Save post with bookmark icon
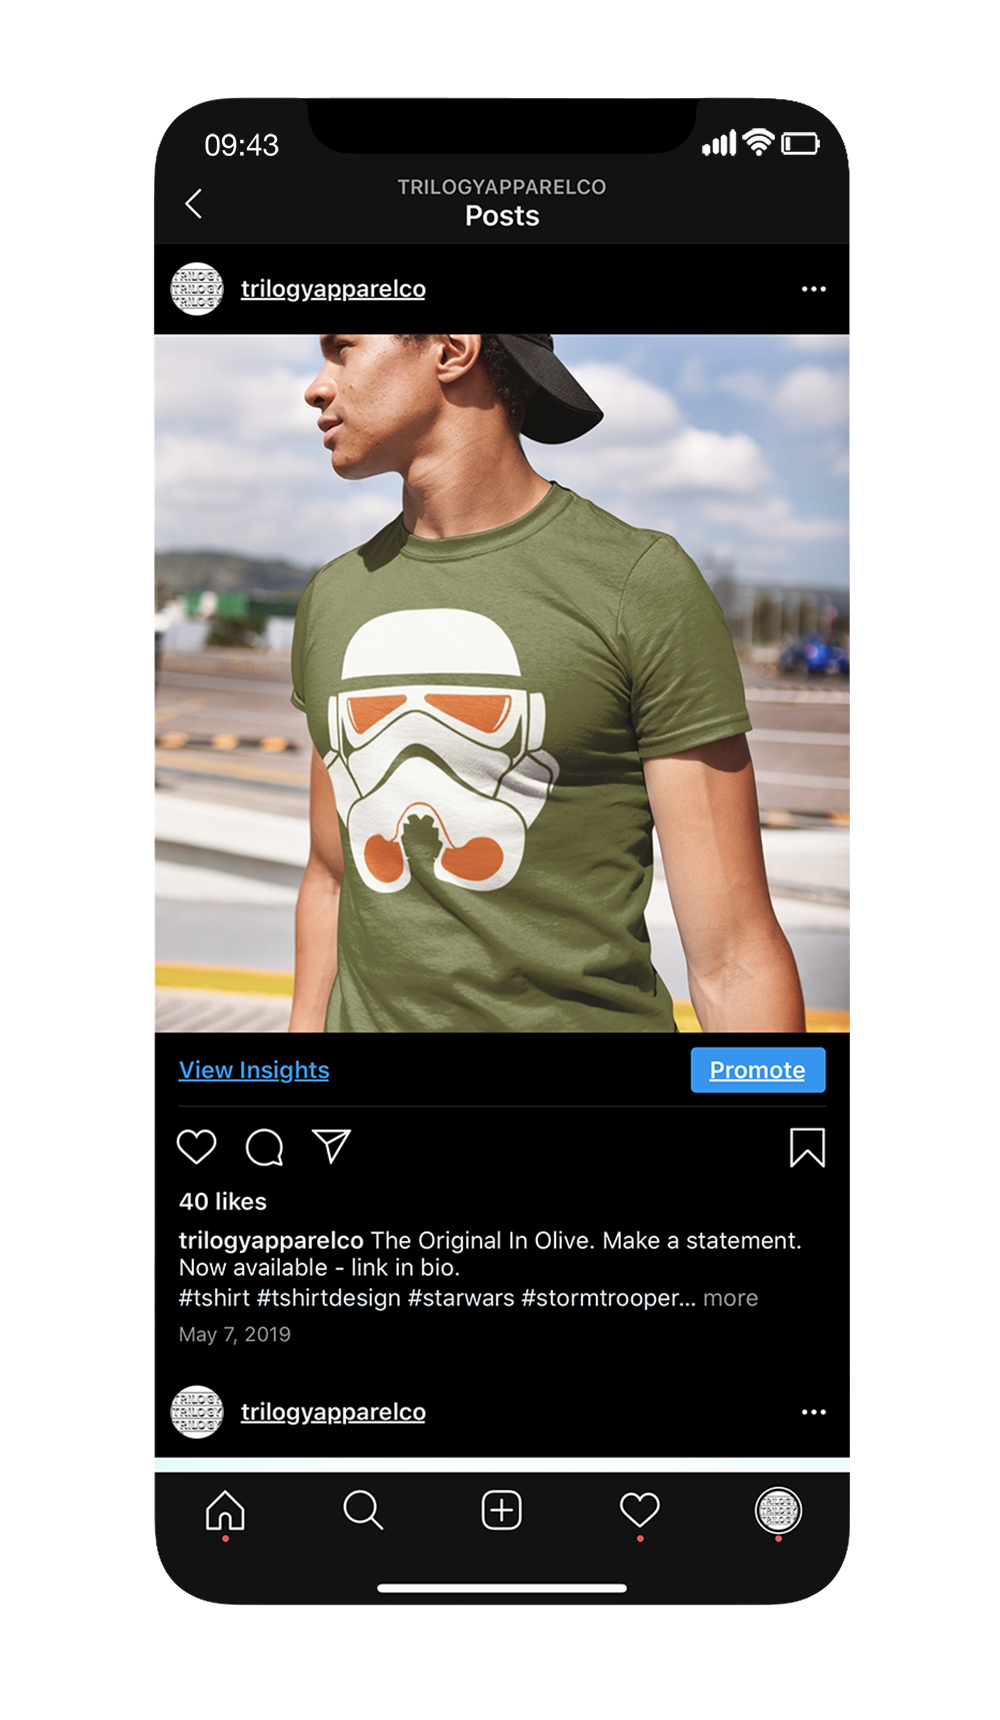This screenshot has height=1720, width=1000. (807, 1147)
